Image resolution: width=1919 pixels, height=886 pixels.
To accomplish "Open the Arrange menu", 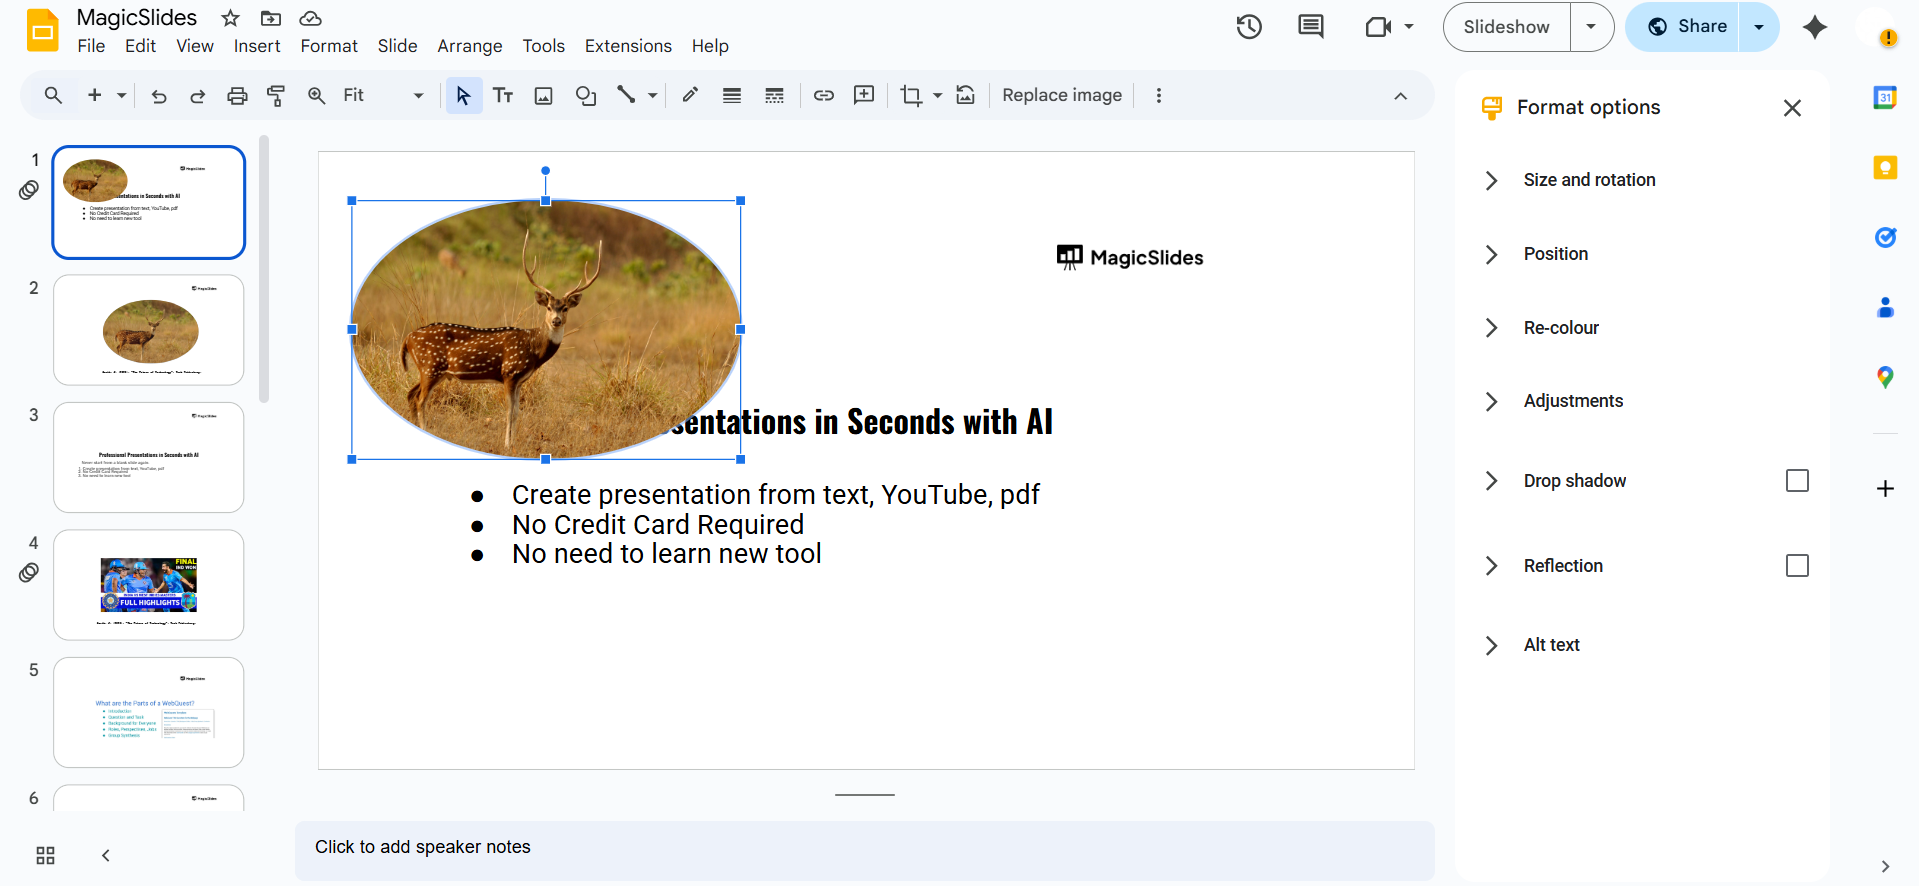I will click(469, 46).
